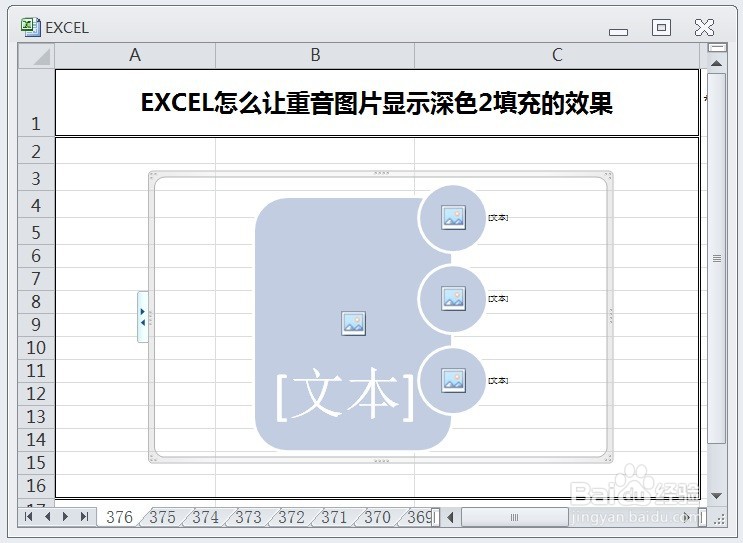This screenshot has width=743, height=543.
Task: Go to the next sheet with navigation arrow
Action: pos(65,516)
